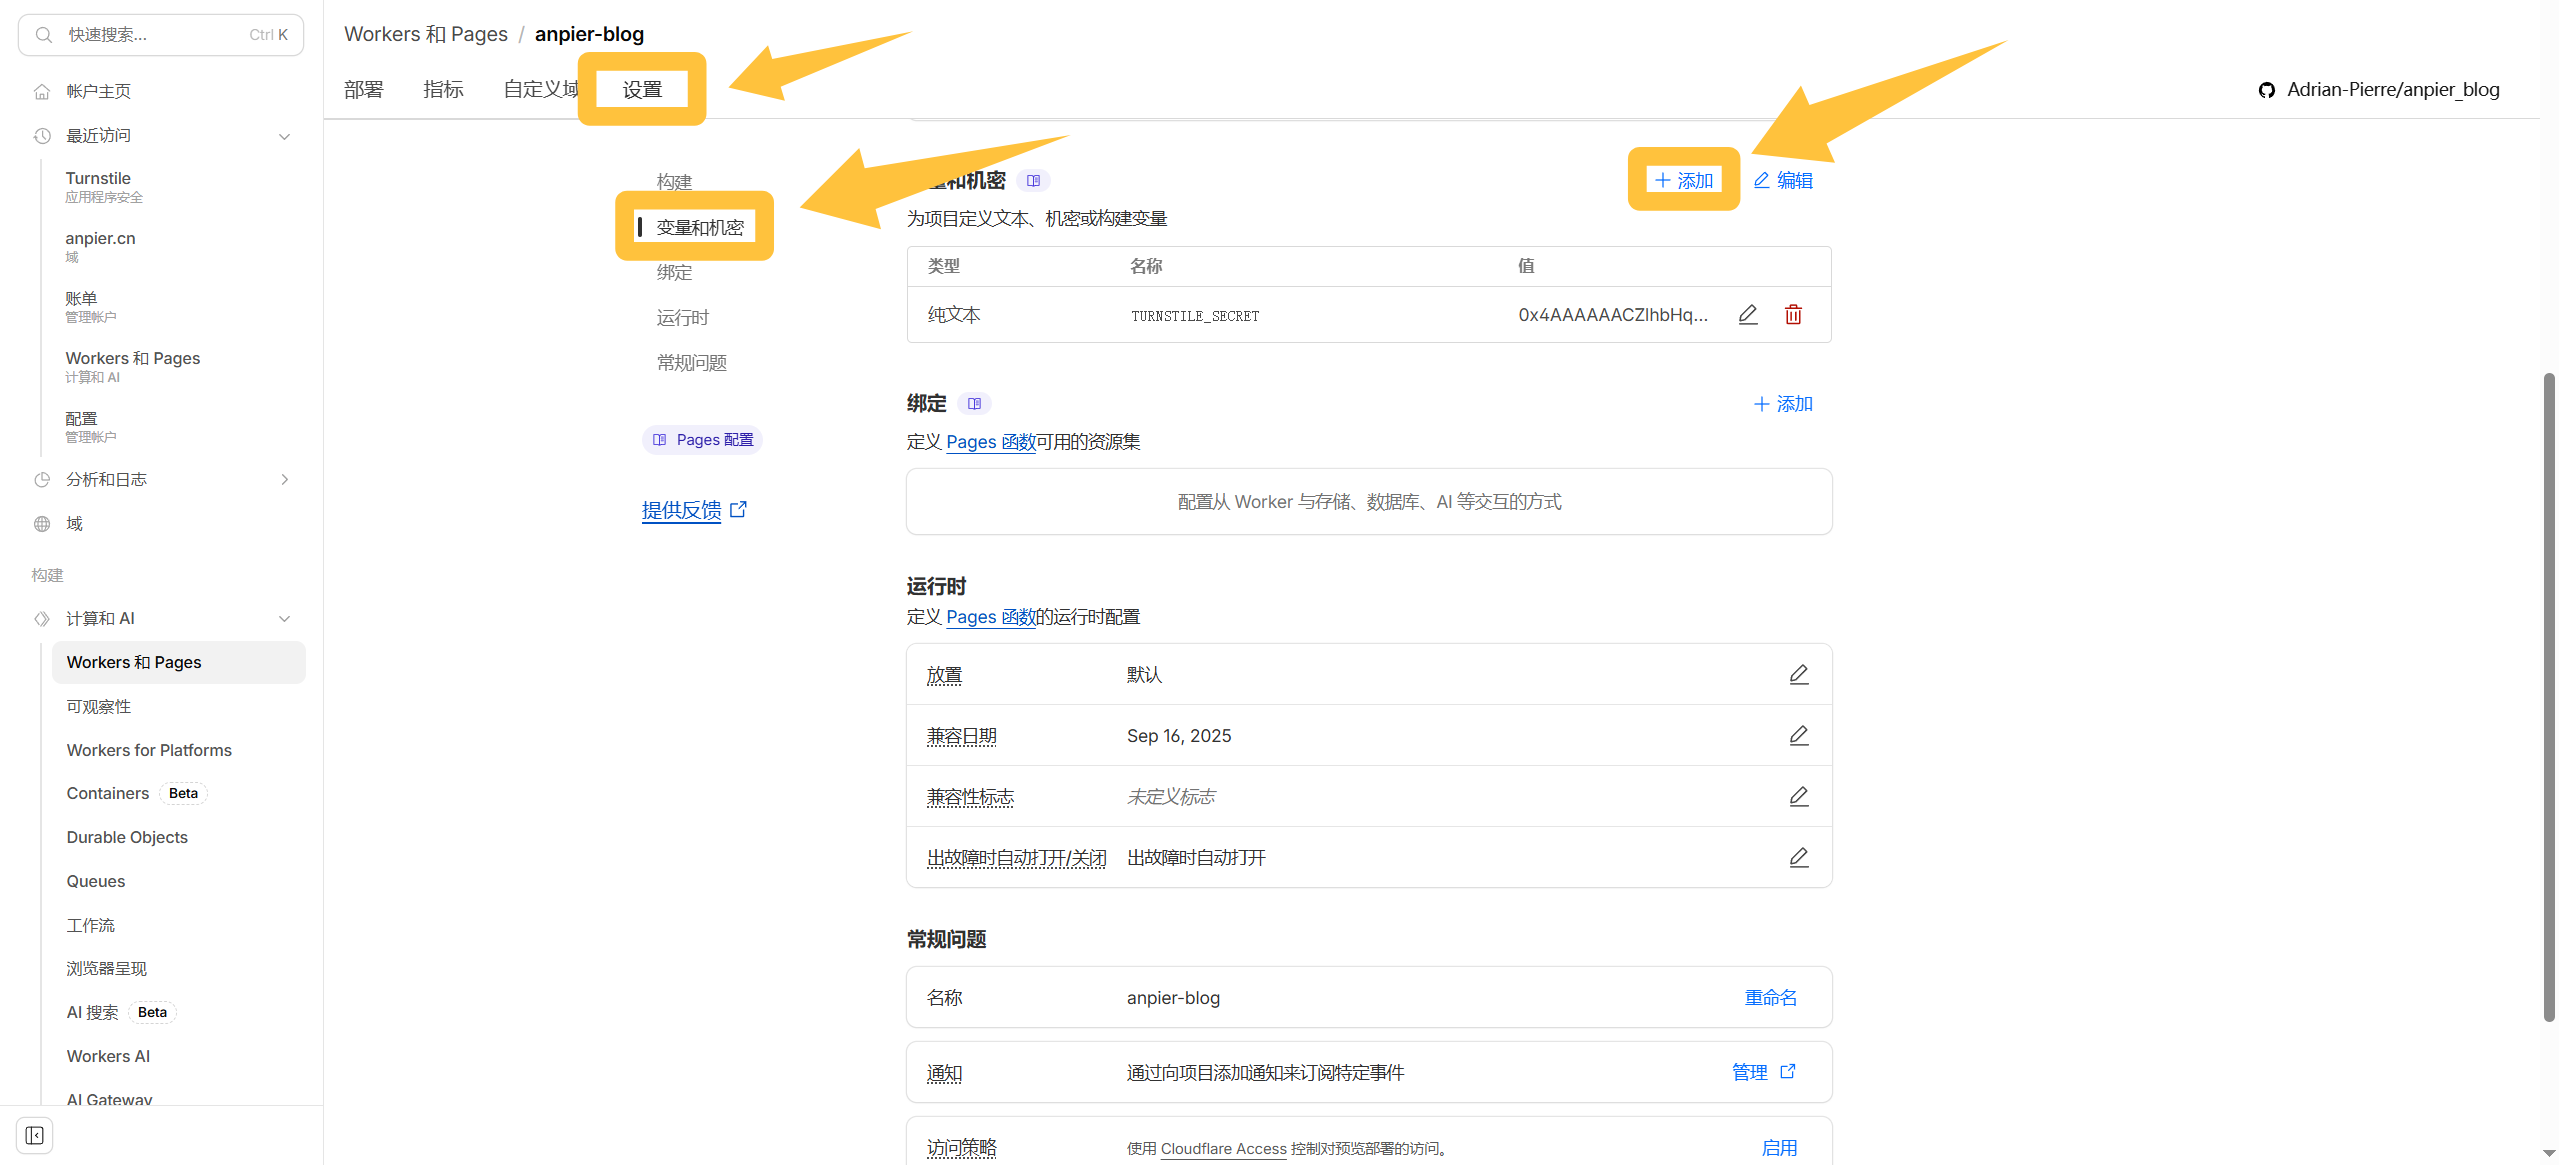
Task: Open Workers AI in sidebar
Action: coord(108,1057)
